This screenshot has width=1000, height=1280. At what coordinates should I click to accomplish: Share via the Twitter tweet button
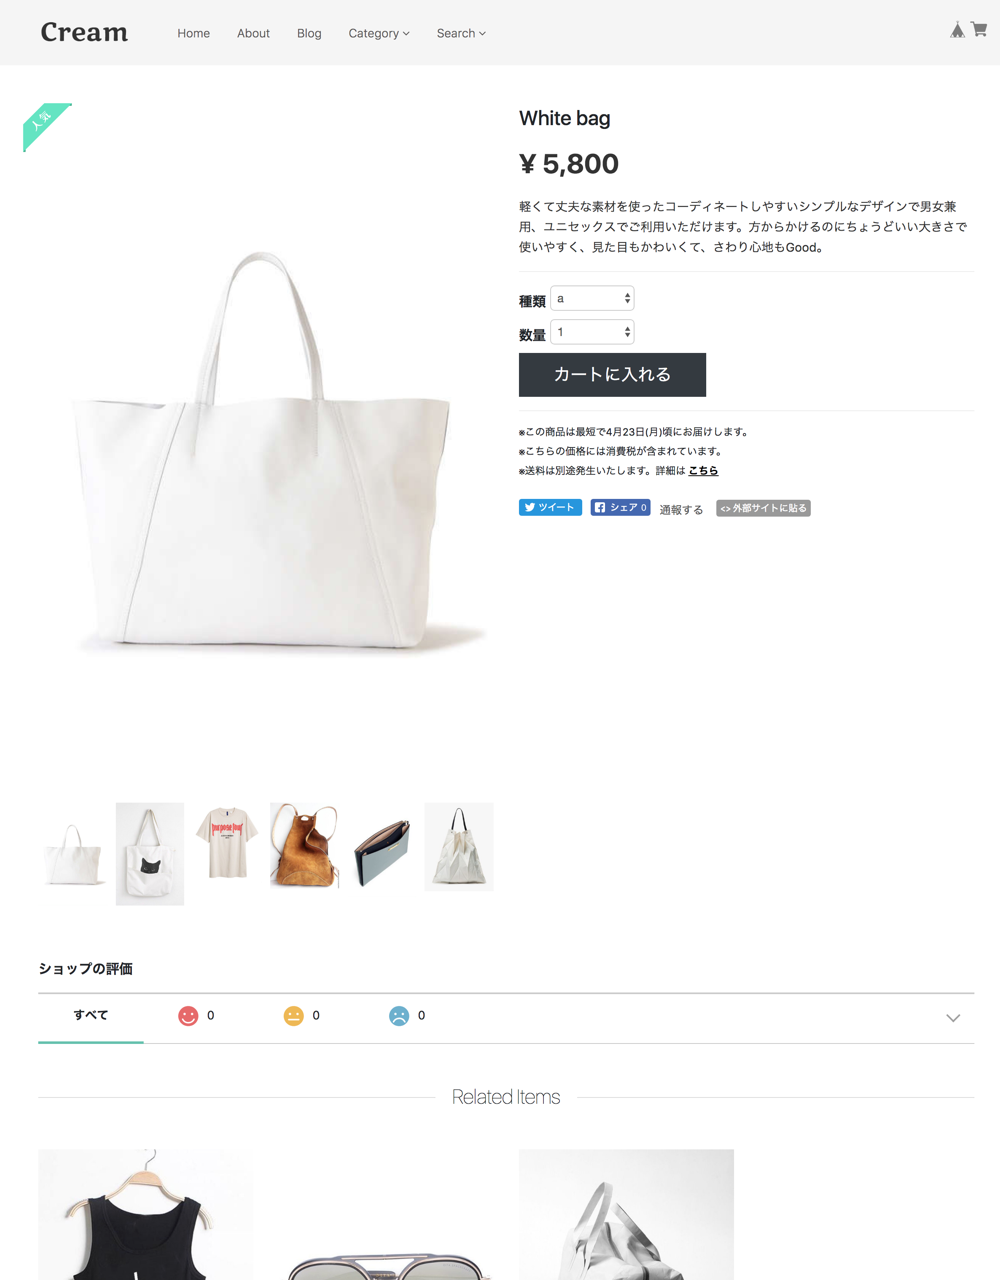click(x=550, y=508)
